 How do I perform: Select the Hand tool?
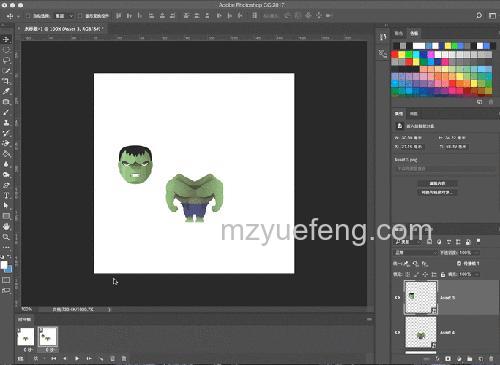[x=6, y=227]
